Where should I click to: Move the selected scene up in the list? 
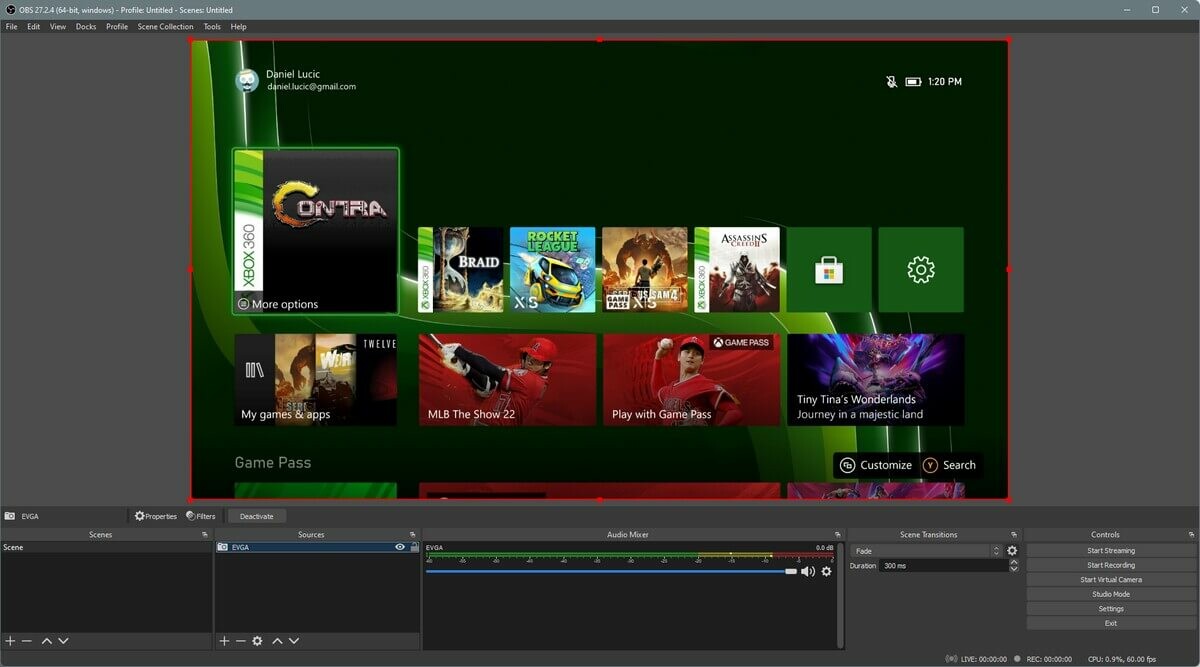tap(46, 641)
